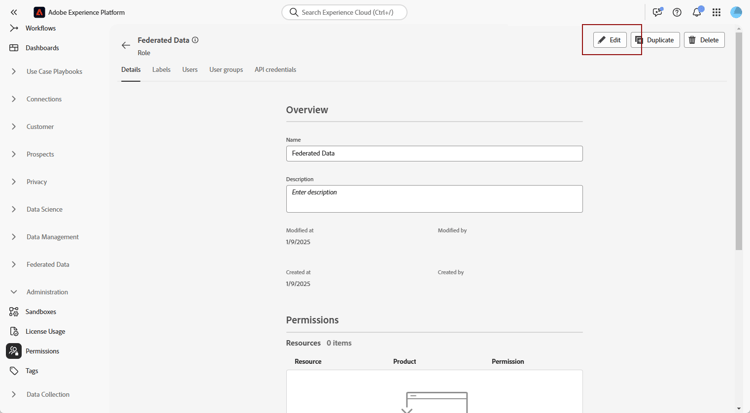This screenshot has height=413, width=750.
Task: Click the Description text area
Action: click(x=434, y=198)
